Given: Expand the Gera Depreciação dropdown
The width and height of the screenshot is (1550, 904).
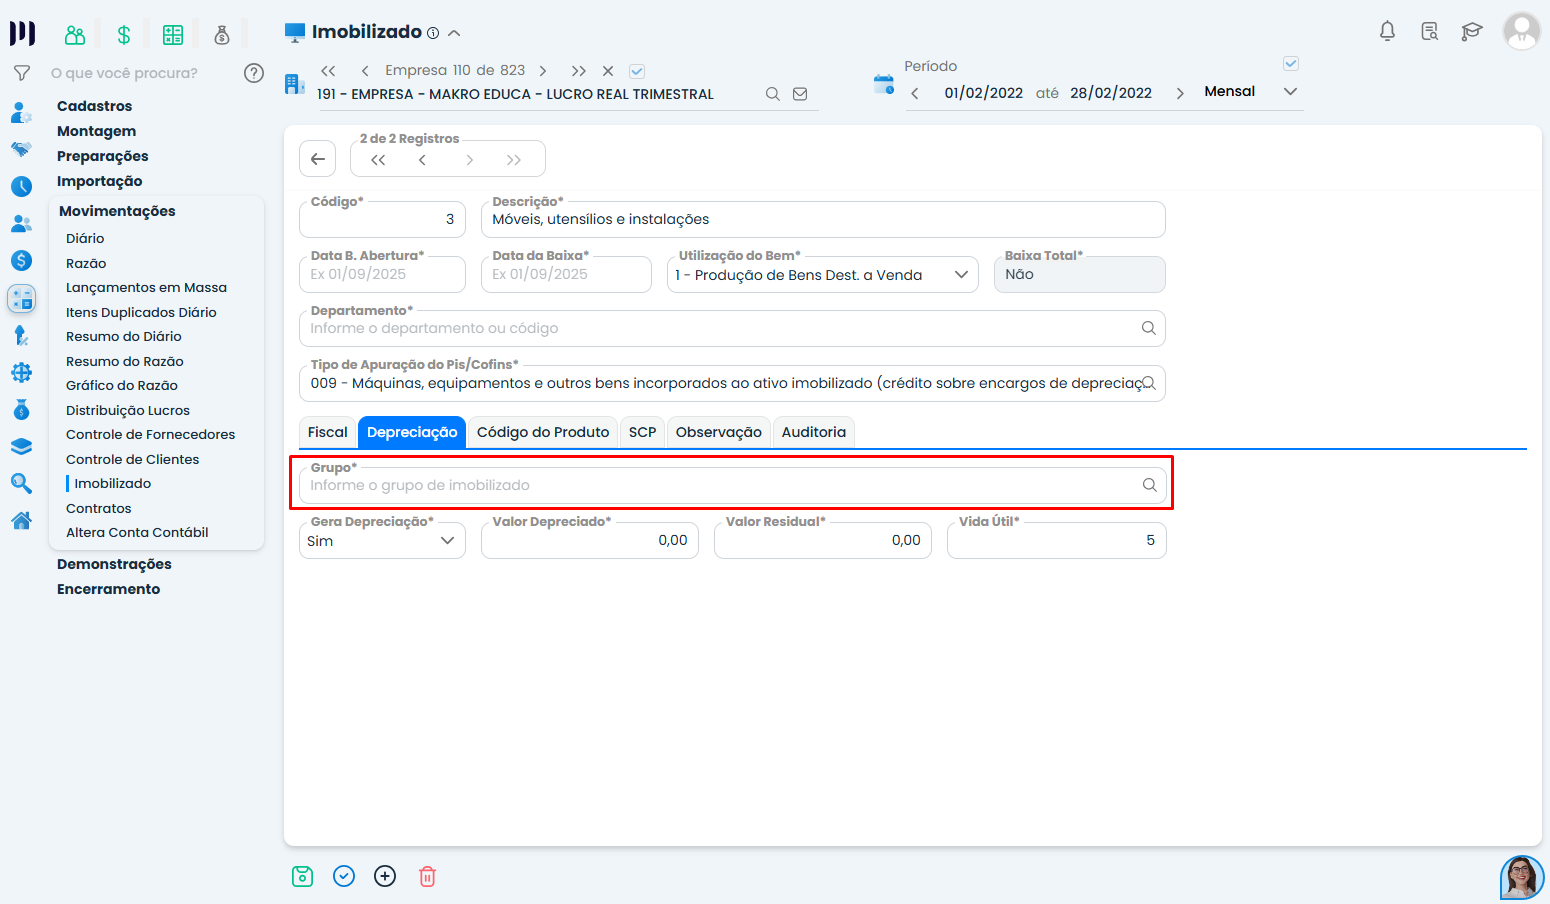Looking at the screenshot, I should (381, 541).
